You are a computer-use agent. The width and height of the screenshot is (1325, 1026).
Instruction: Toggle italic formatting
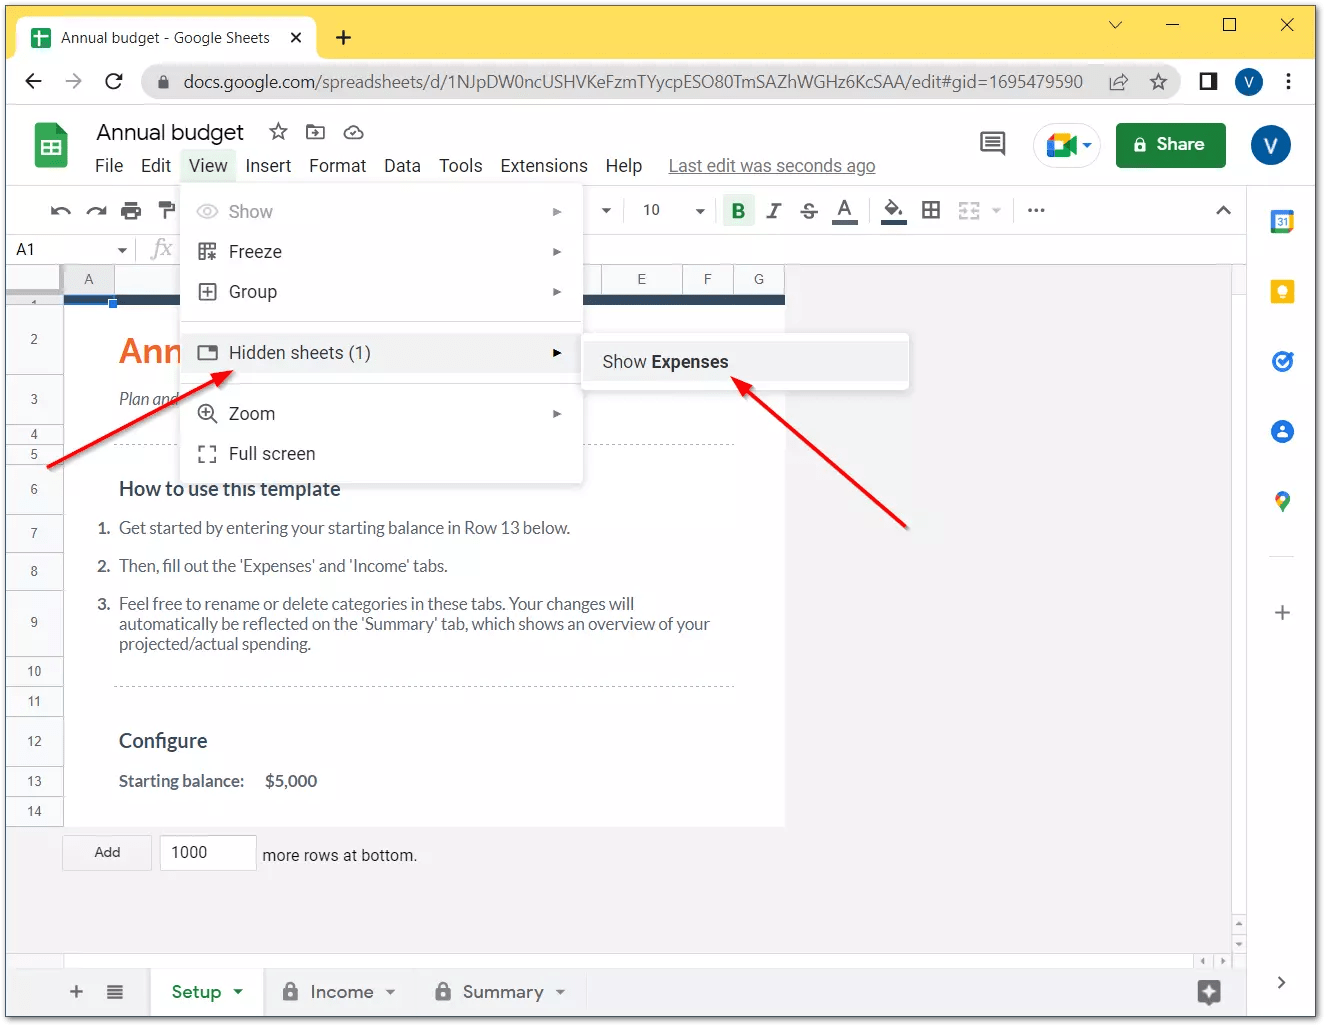[773, 211]
